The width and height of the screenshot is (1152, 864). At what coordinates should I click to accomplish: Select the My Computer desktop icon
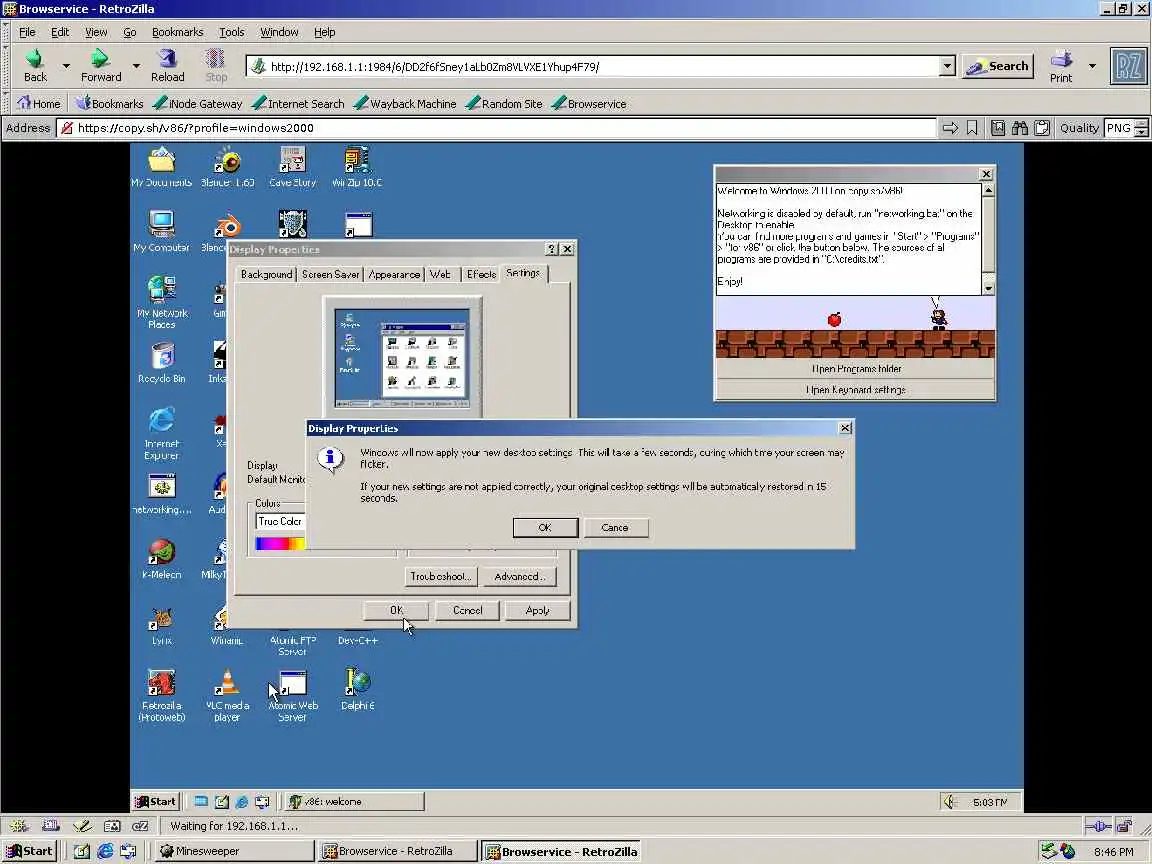[x=162, y=231]
